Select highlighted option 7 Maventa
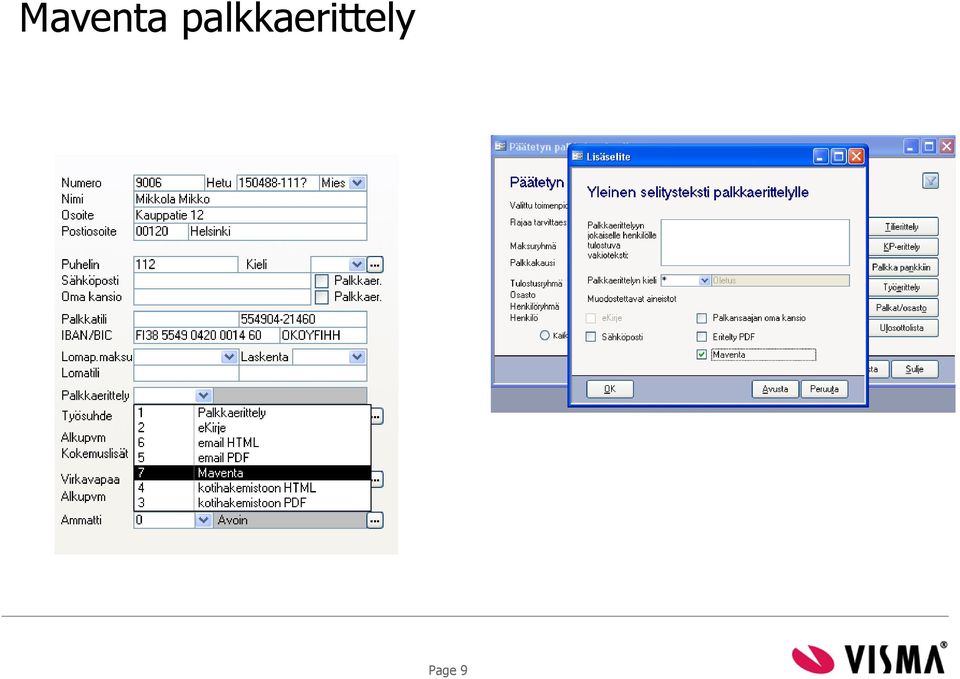Screen dimensions: 960x679 tap(252, 473)
